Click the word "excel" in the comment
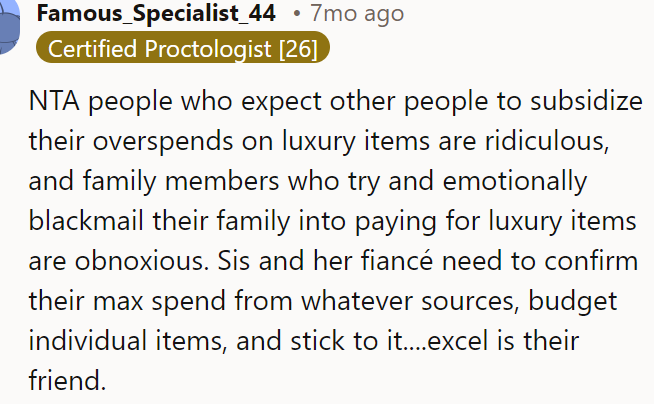654x404 pixels. (457, 341)
